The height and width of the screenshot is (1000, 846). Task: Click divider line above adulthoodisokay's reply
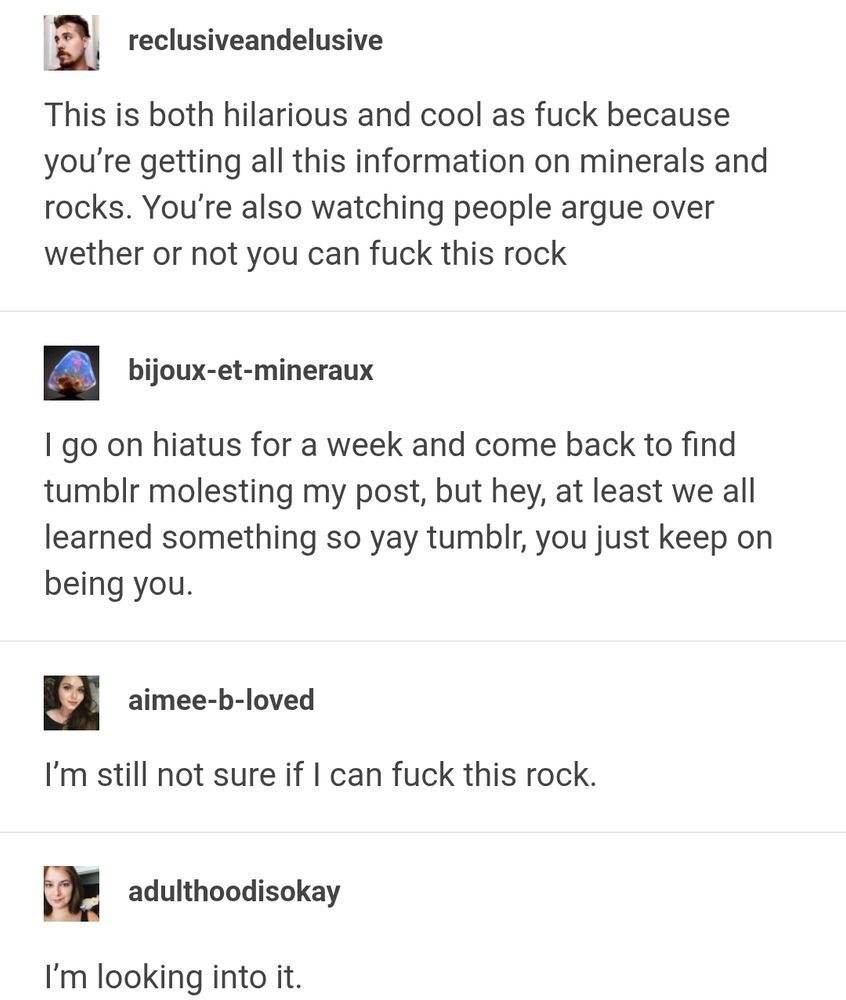pos(423,832)
